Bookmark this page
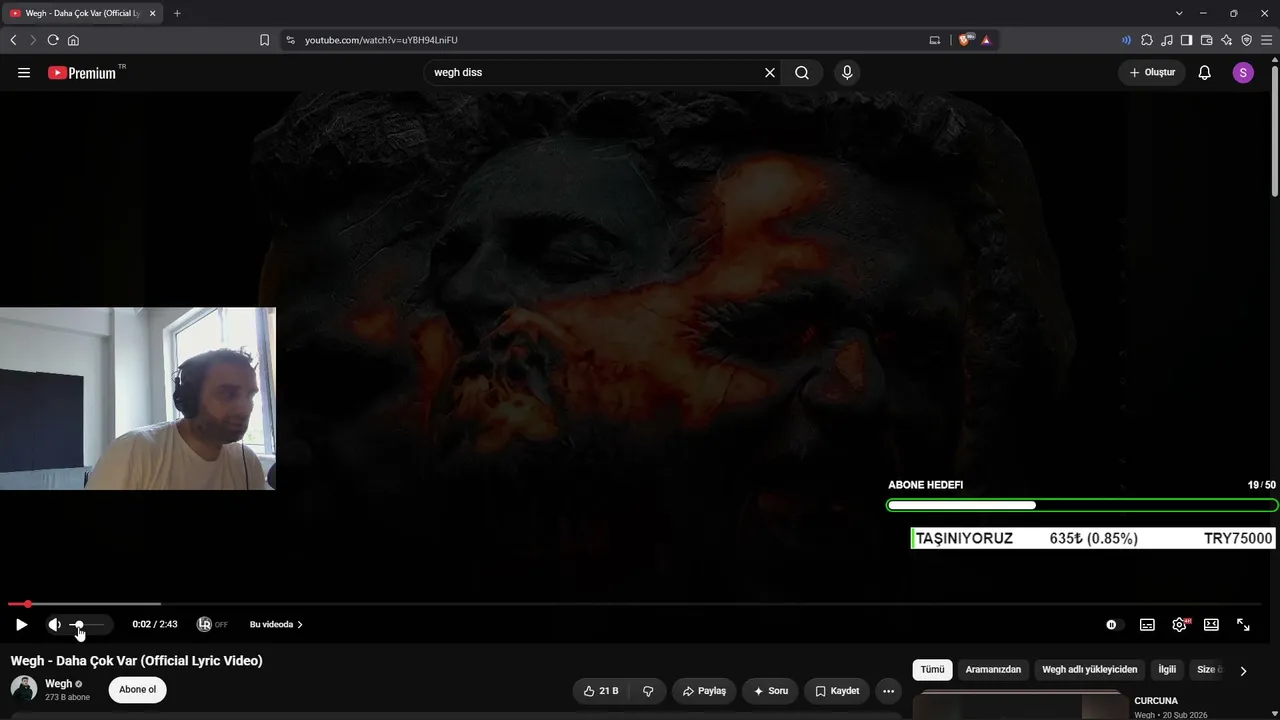Image resolution: width=1280 pixels, height=720 pixels. [x=264, y=40]
